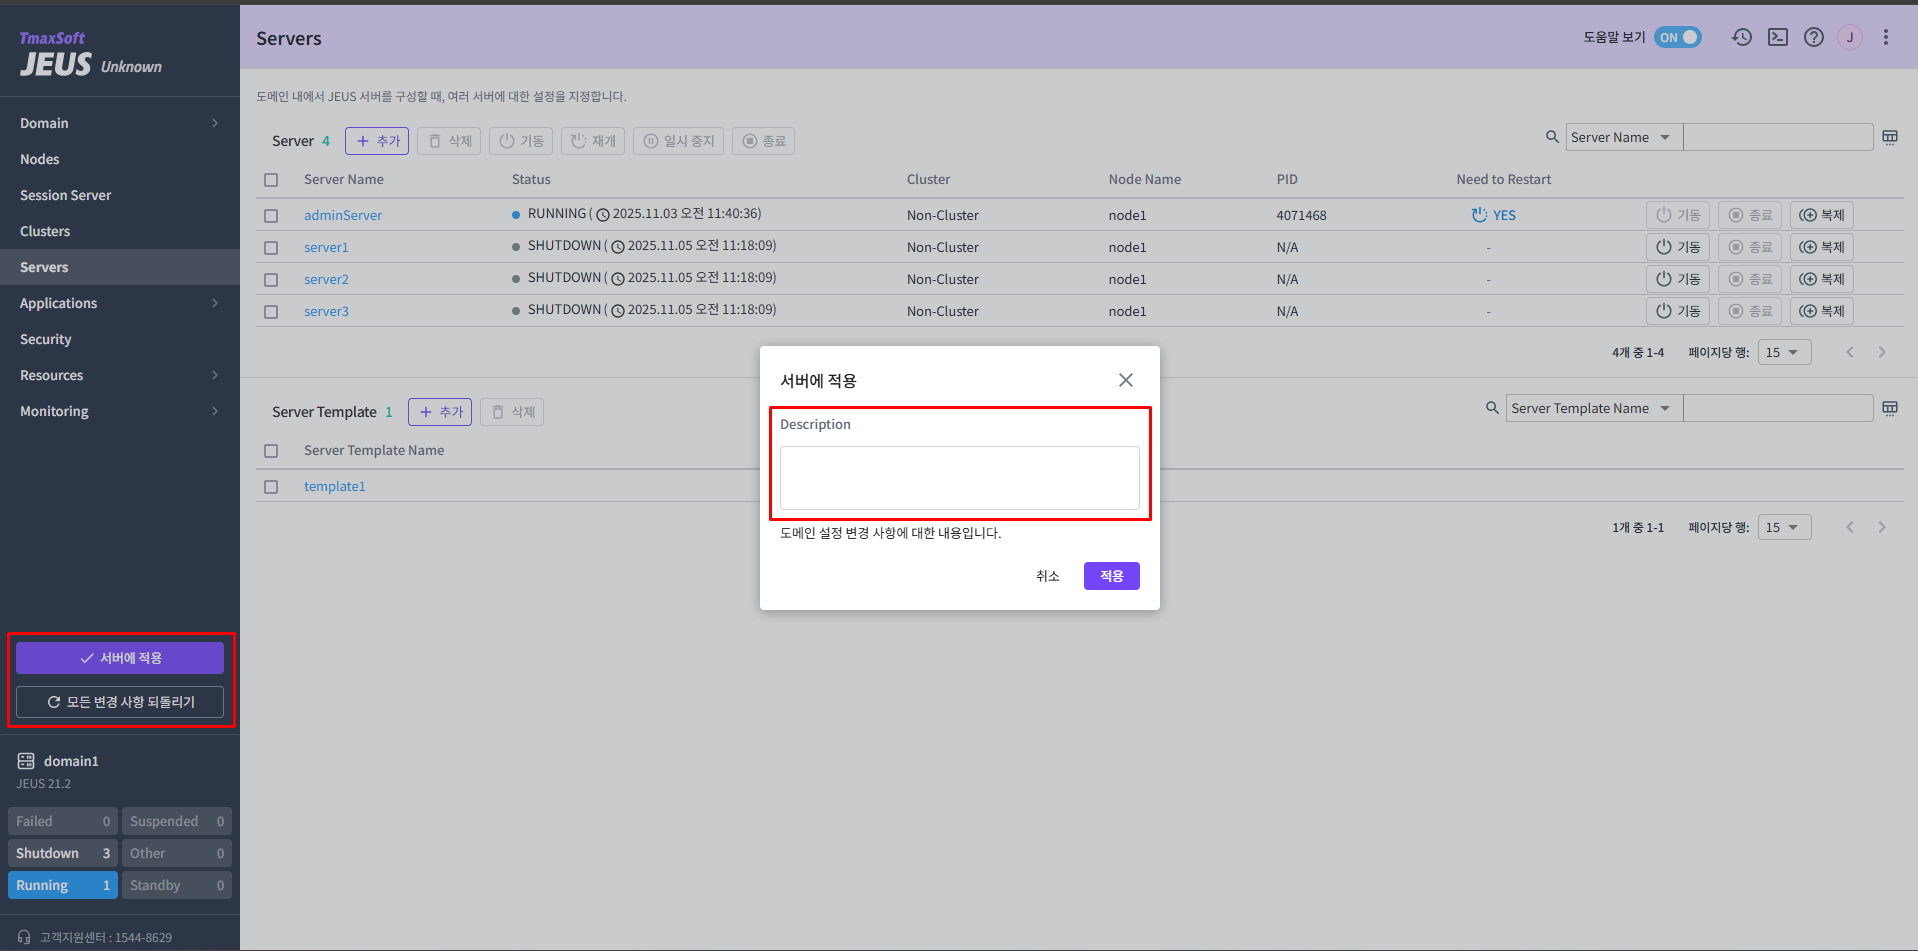Select Clusters in the sidebar
This screenshot has width=1918, height=951.
tap(45, 231)
